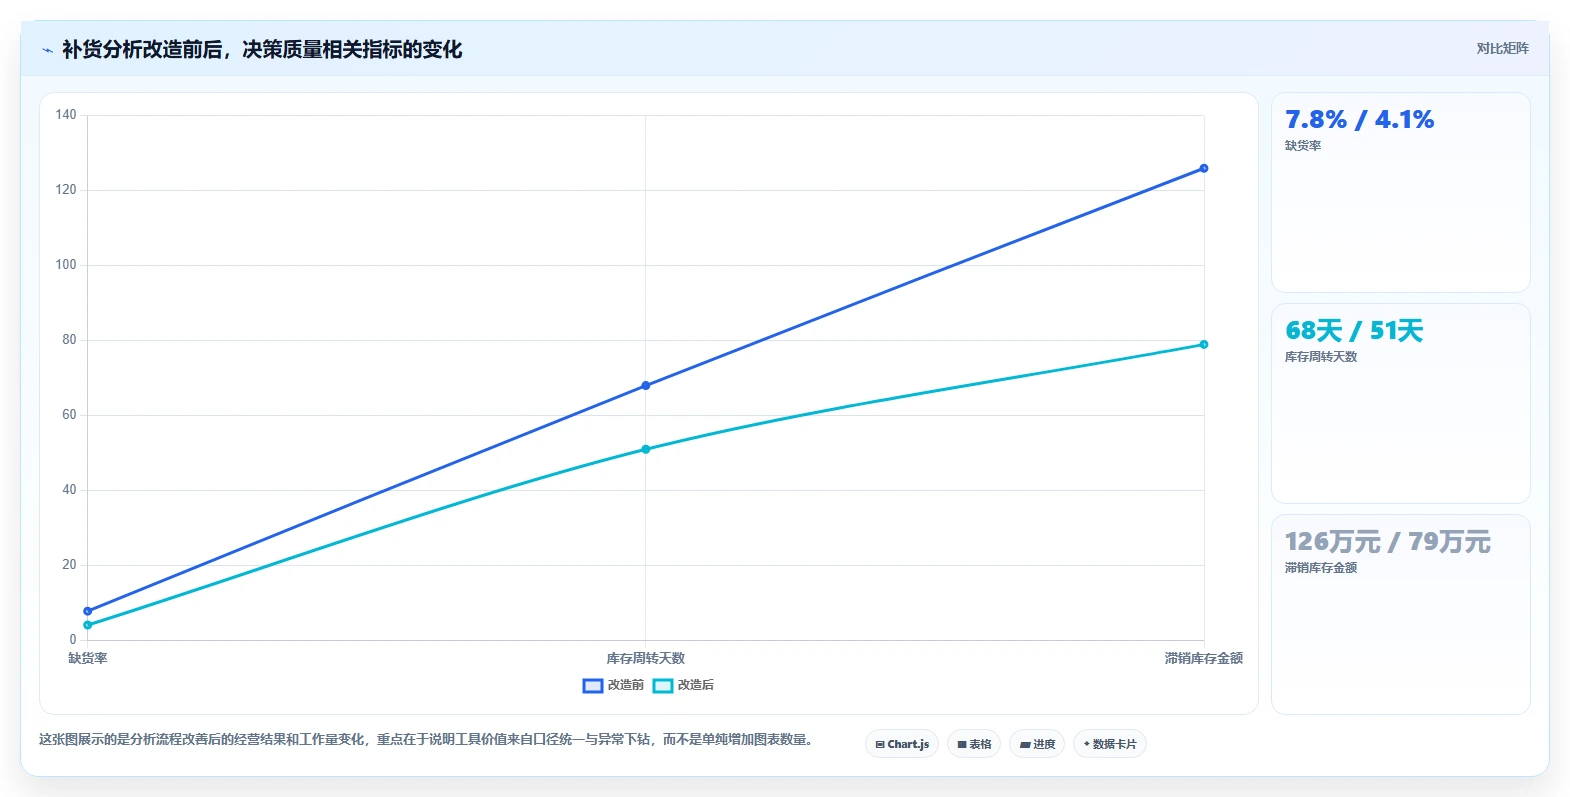The image size is (1570, 797).
Task: Click the 20 y-axis tick label
Action: (x=69, y=565)
